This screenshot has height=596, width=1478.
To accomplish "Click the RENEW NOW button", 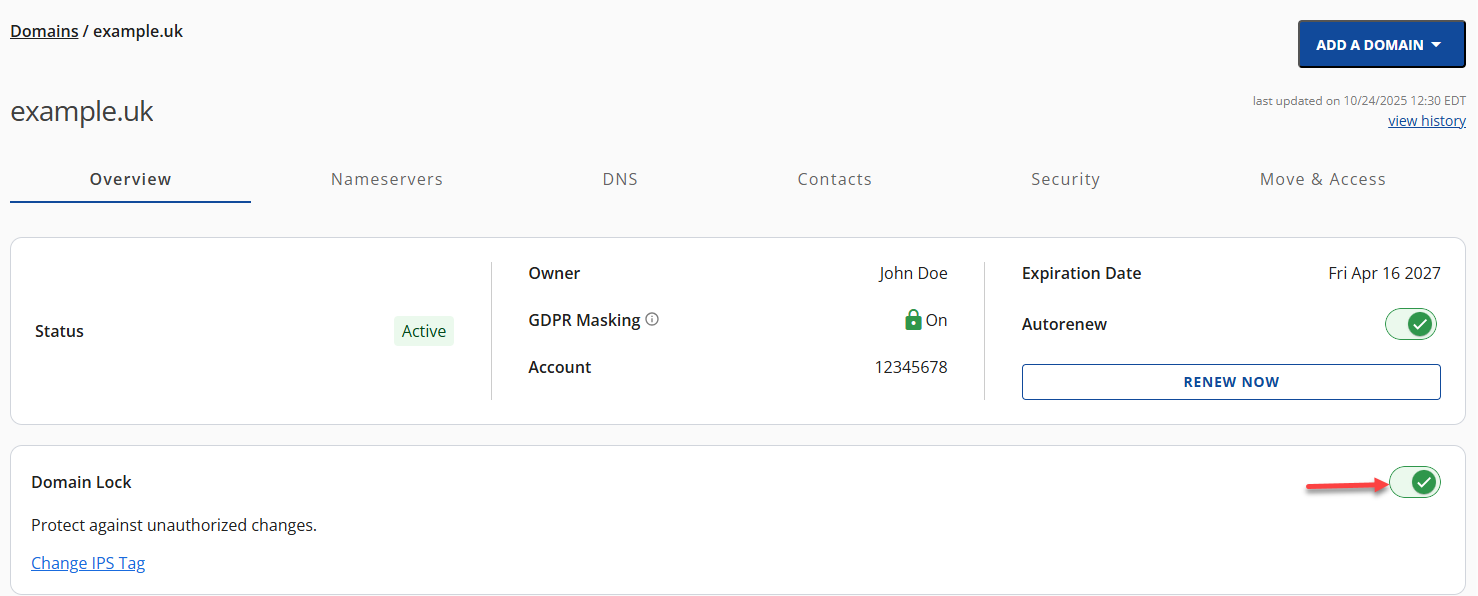I will coord(1231,381).
